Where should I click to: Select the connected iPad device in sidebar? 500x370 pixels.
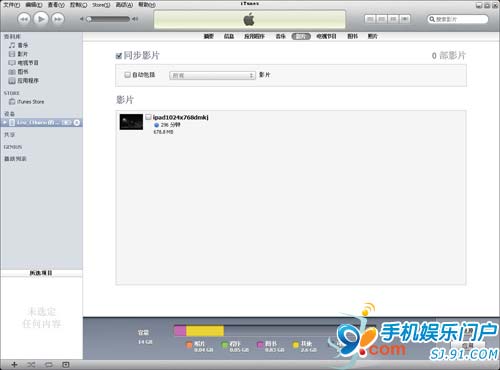(x=41, y=123)
